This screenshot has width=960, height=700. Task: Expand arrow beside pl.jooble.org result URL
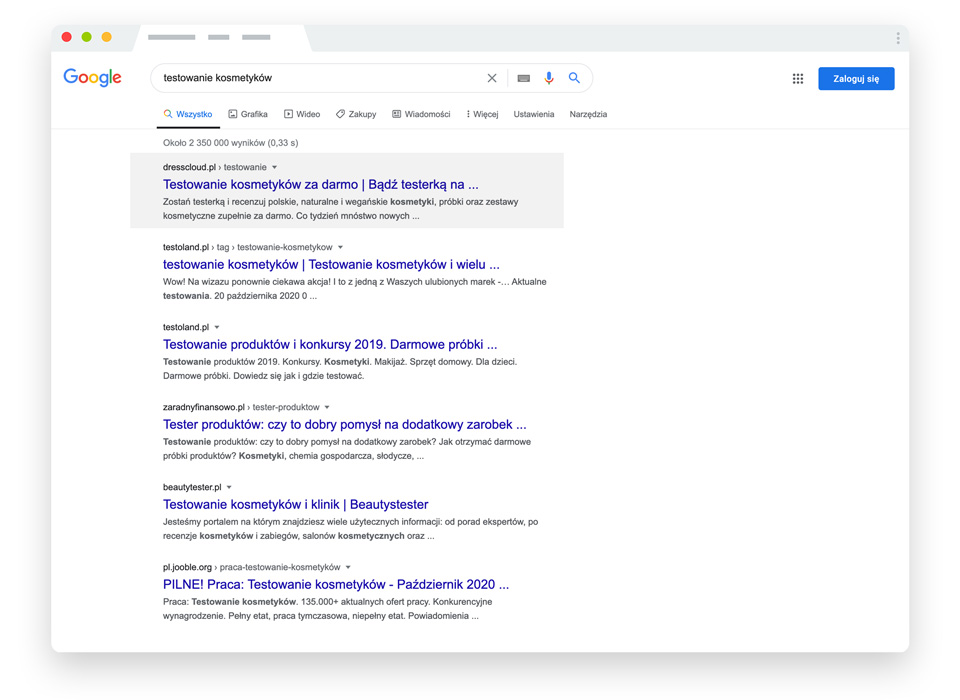pos(348,567)
